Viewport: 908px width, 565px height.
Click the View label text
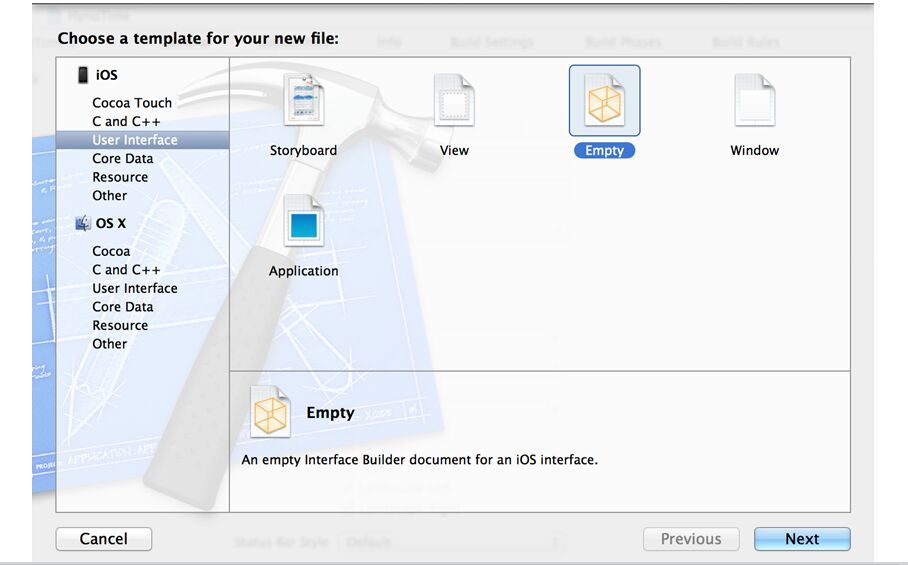[454, 150]
